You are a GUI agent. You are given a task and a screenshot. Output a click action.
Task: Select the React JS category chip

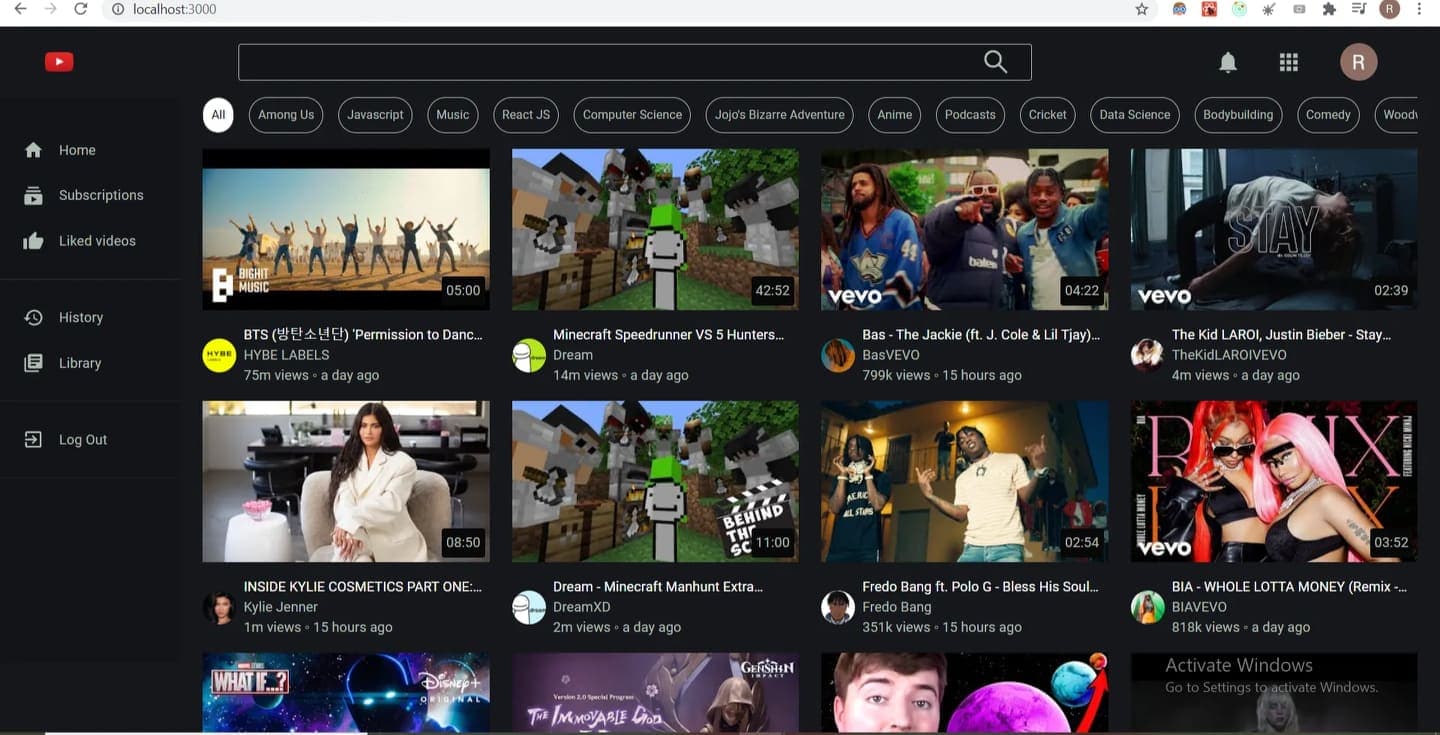tap(526, 115)
